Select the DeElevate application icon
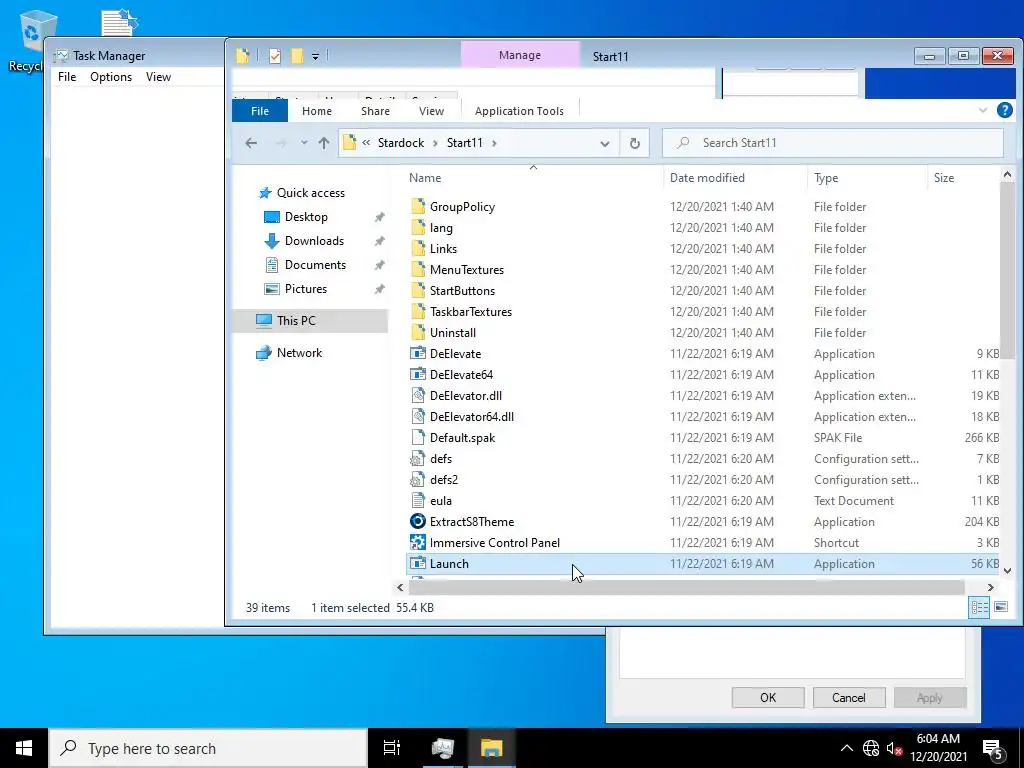Screen dimensions: 1024x768 pyautogui.click(x=418, y=353)
